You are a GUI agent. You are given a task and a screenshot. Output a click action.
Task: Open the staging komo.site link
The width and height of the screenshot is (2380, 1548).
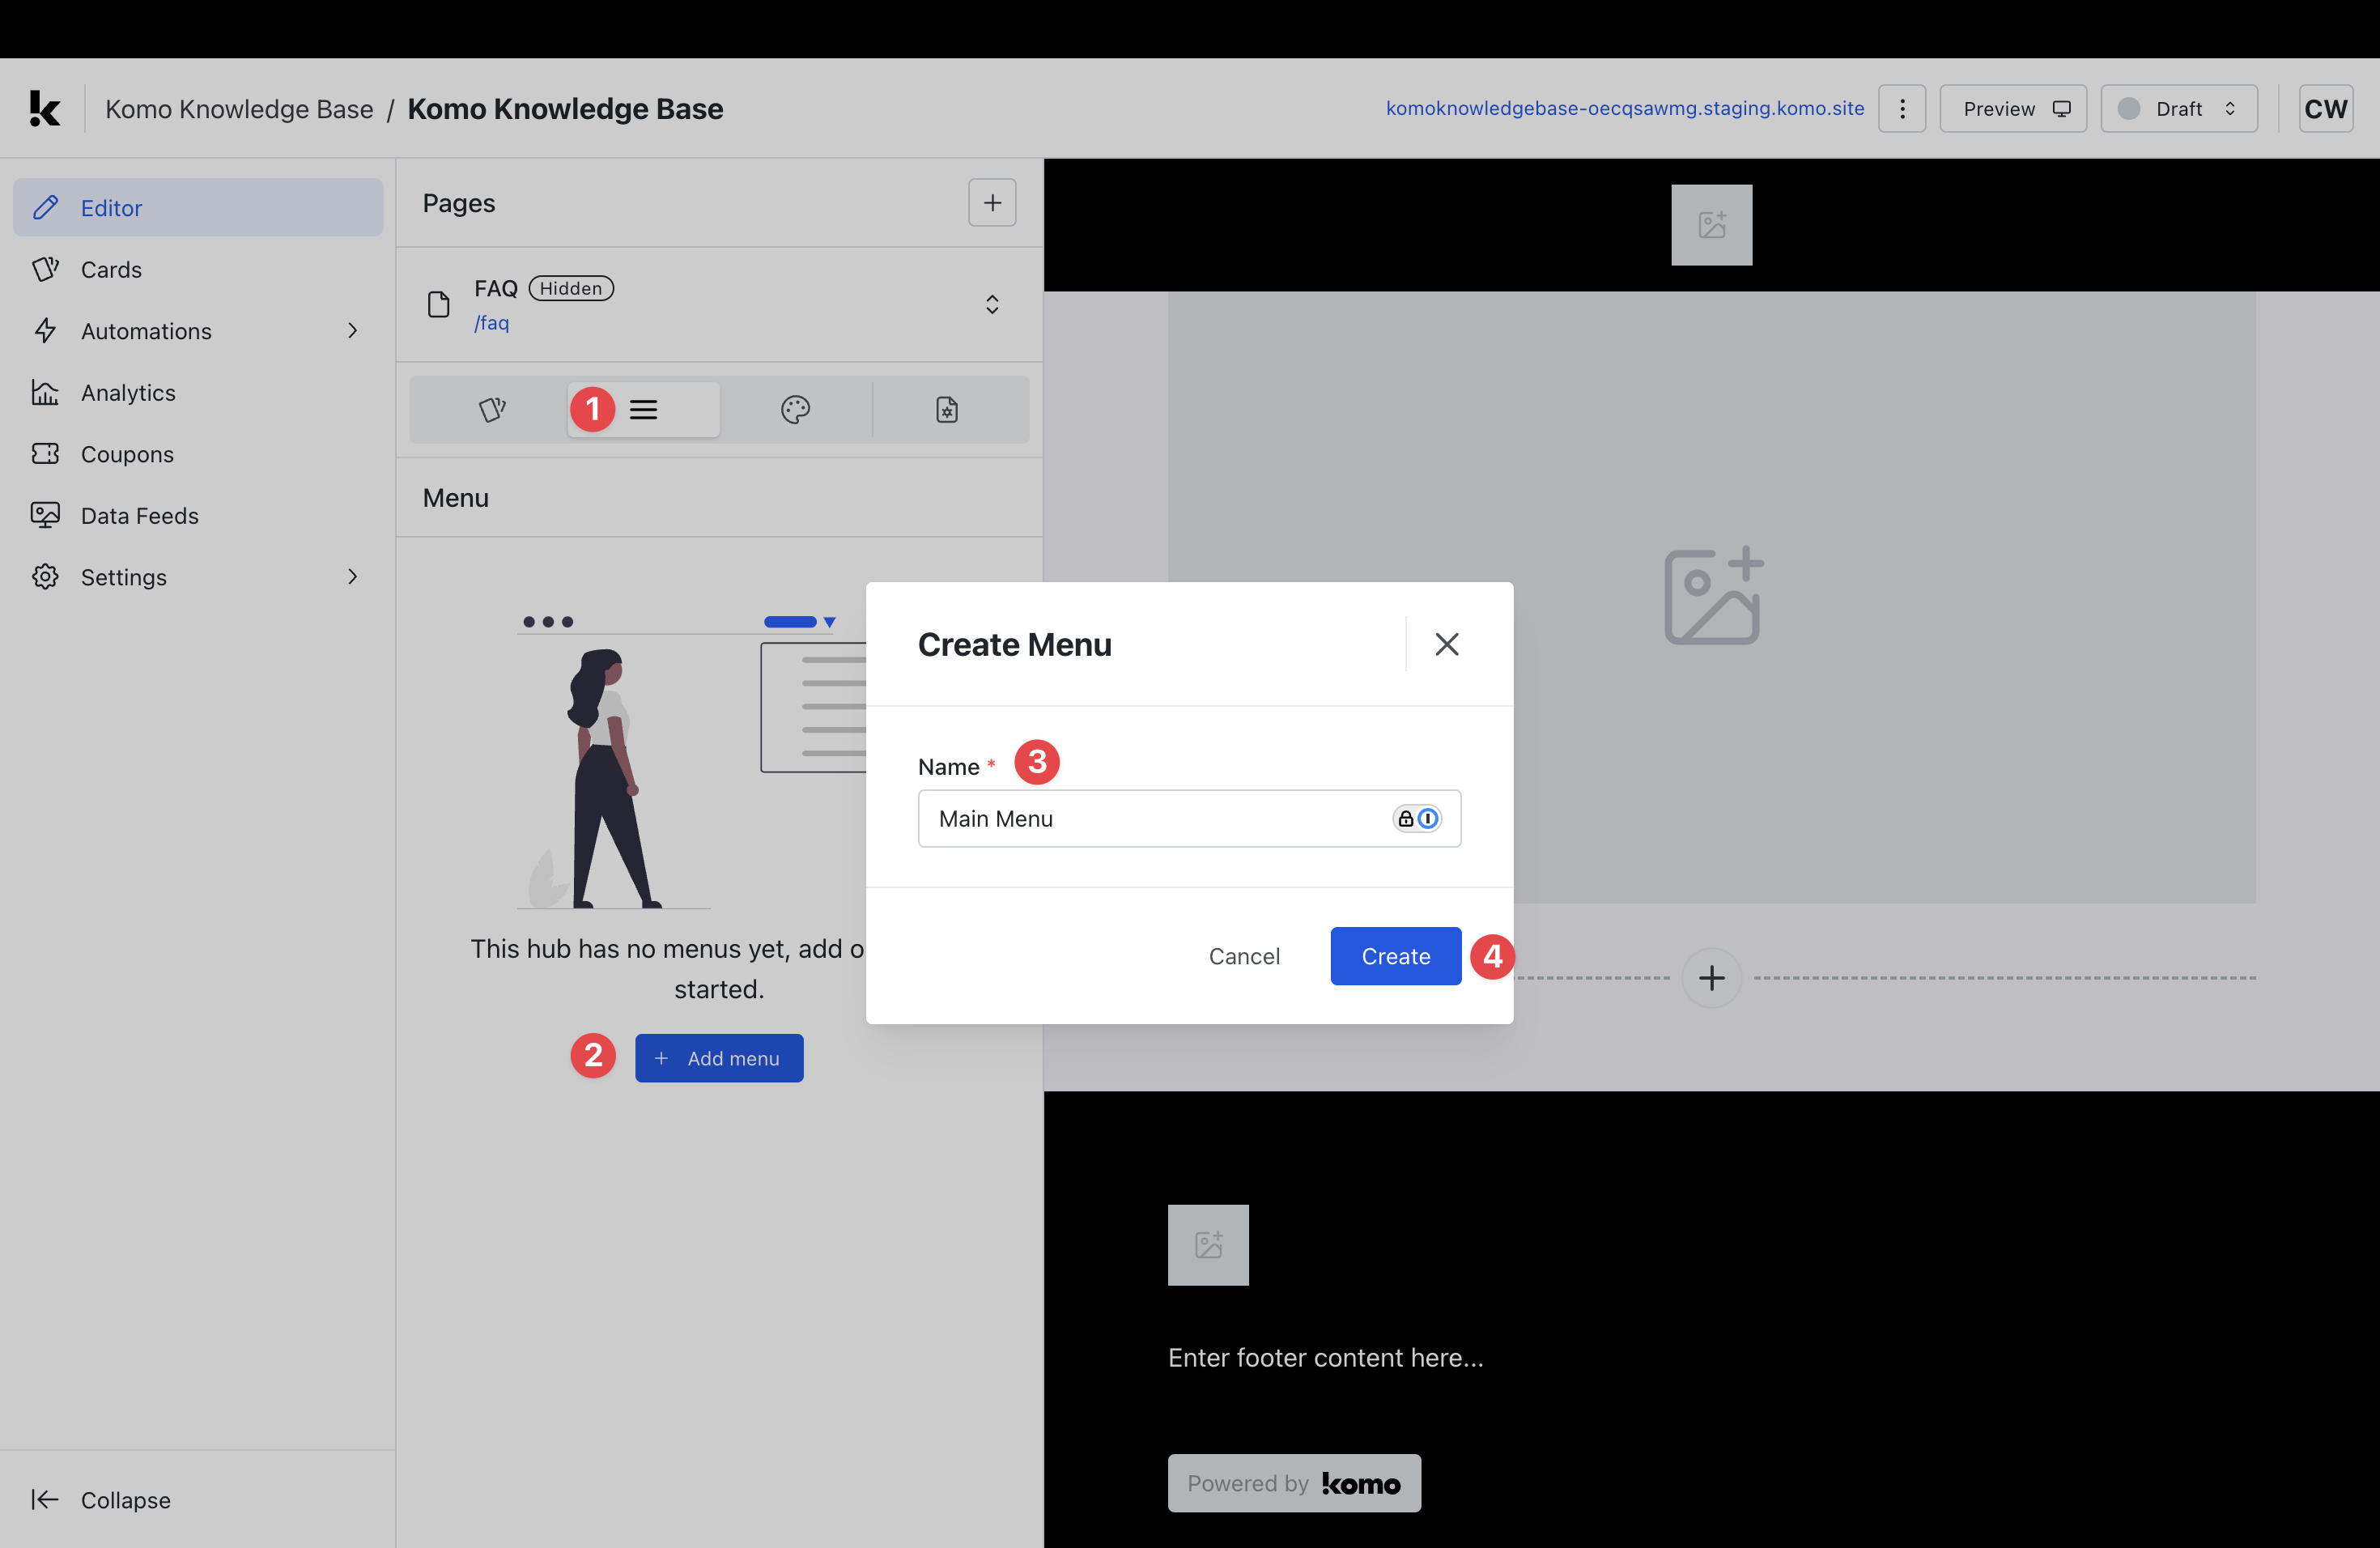(x=1624, y=108)
